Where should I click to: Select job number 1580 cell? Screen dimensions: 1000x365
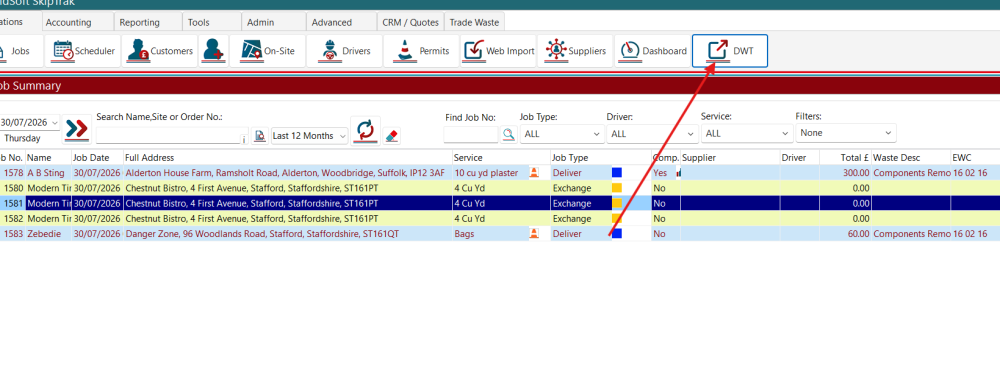point(12,188)
